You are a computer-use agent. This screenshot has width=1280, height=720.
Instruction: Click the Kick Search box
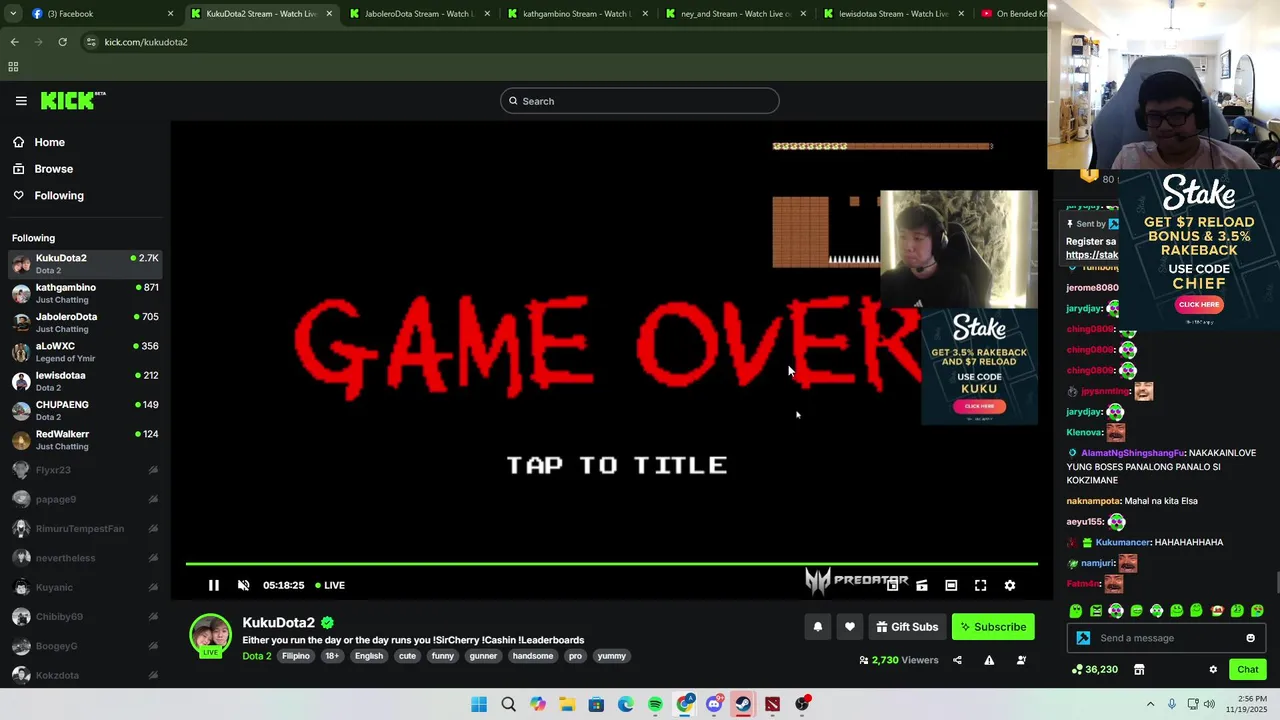640,101
